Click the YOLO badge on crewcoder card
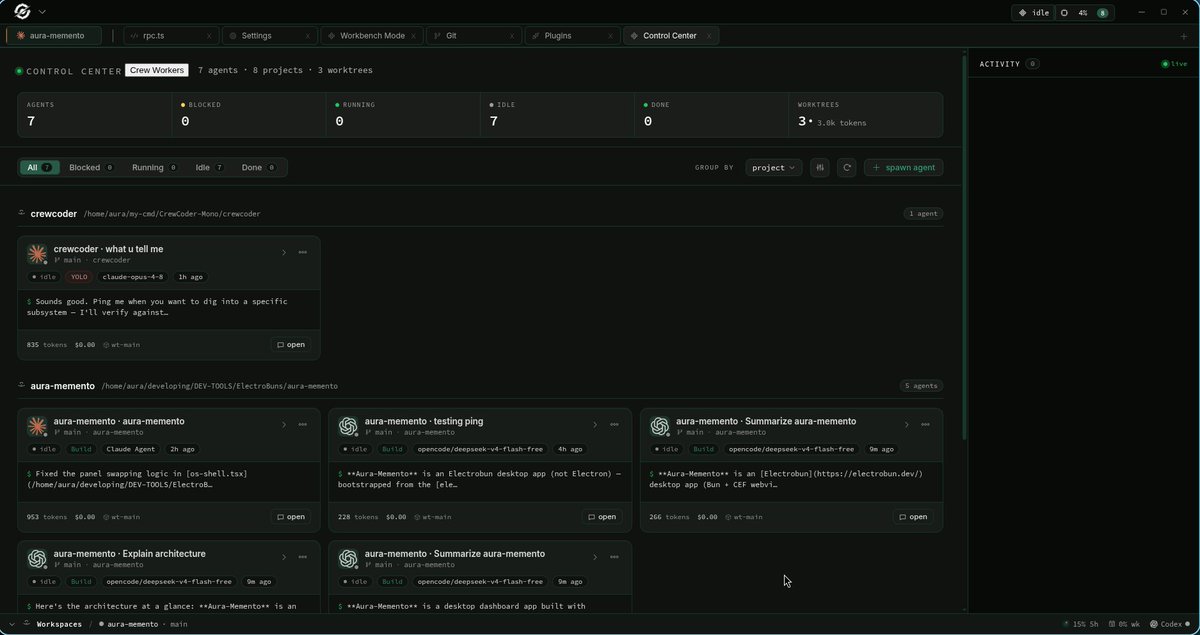The image size is (1200, 635). pyautogui.click(x=80, y=276)
